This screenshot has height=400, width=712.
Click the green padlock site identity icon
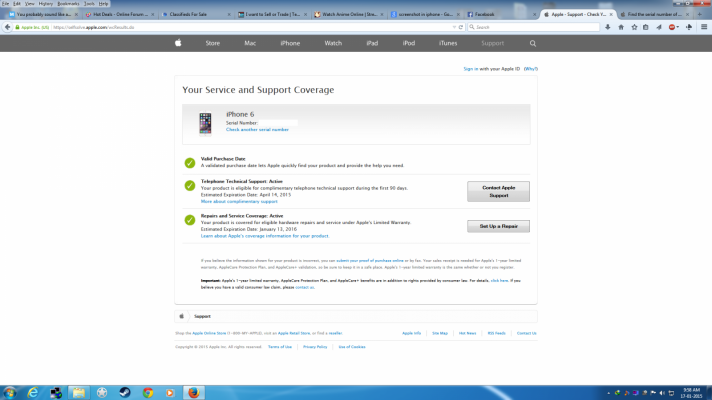tap(17, 27)
